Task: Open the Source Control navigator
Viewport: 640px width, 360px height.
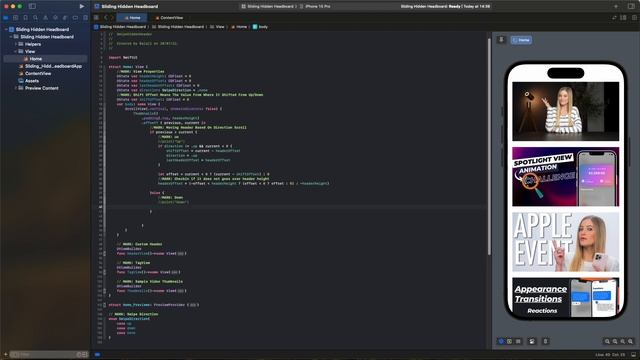Action: point(16,18)
